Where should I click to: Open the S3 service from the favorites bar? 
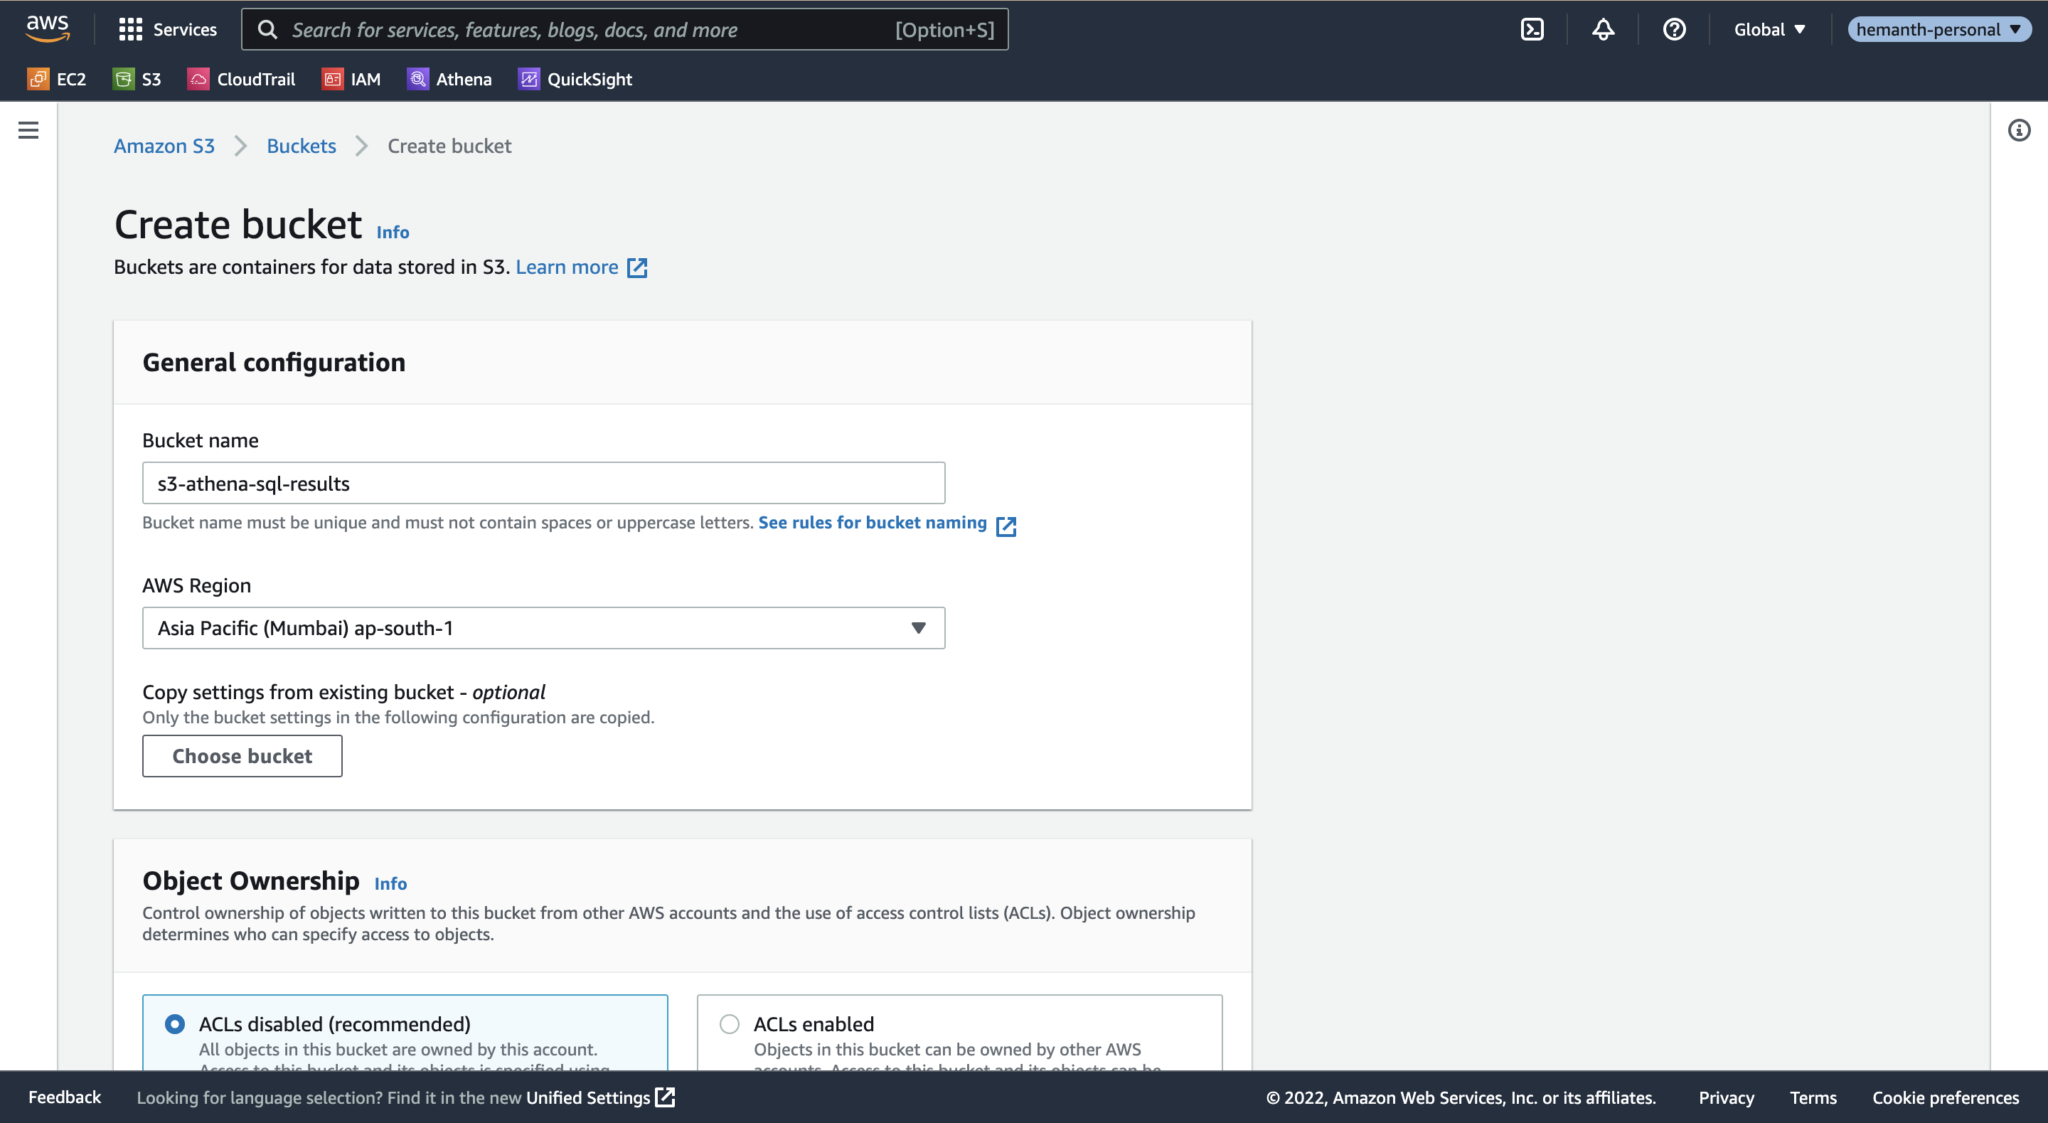coord(137,79)
